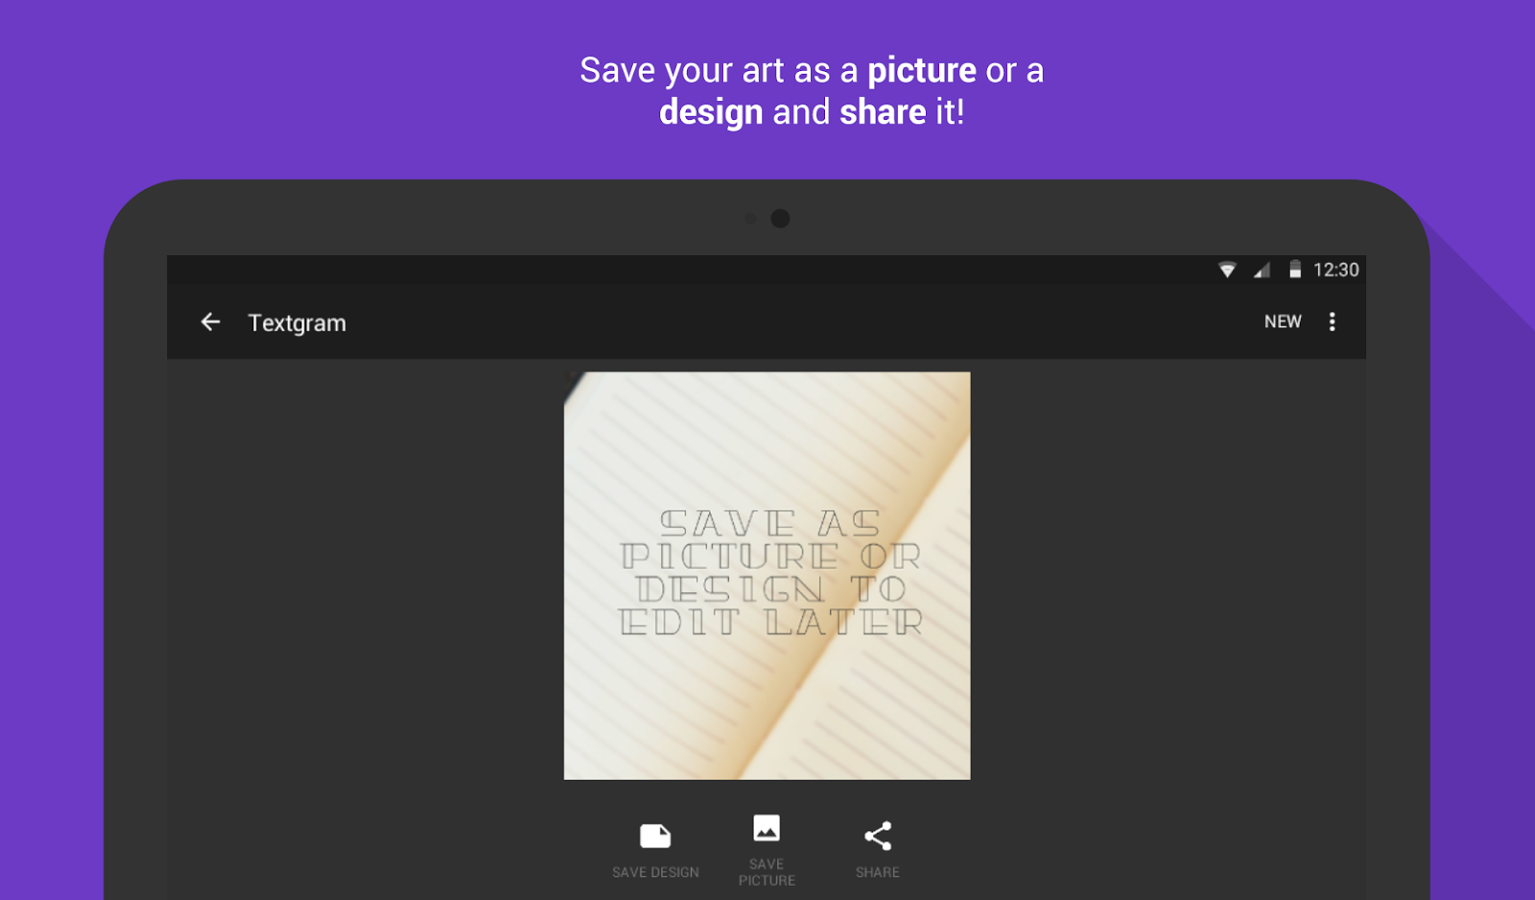
Task: Click the 'Save your art' headline text
Action: (811, 91)
